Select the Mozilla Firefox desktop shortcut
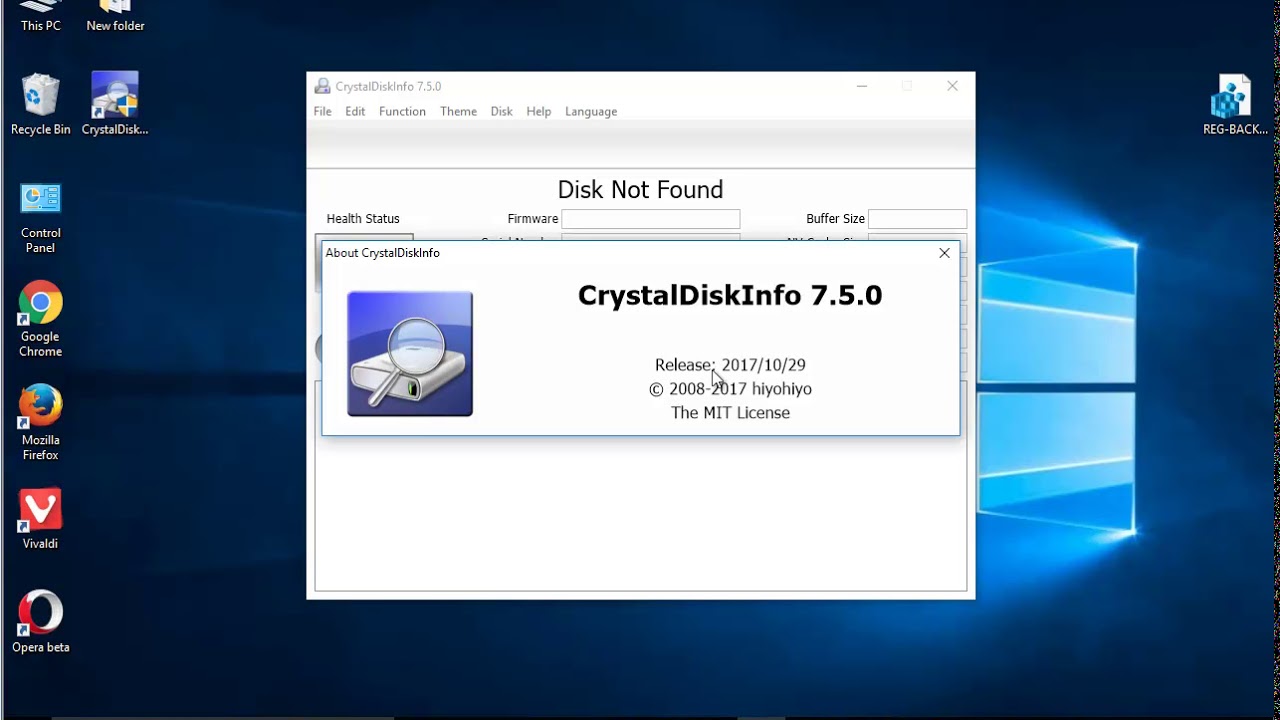The width and height of the screenshot is (1280, 720). coord(41,423)
